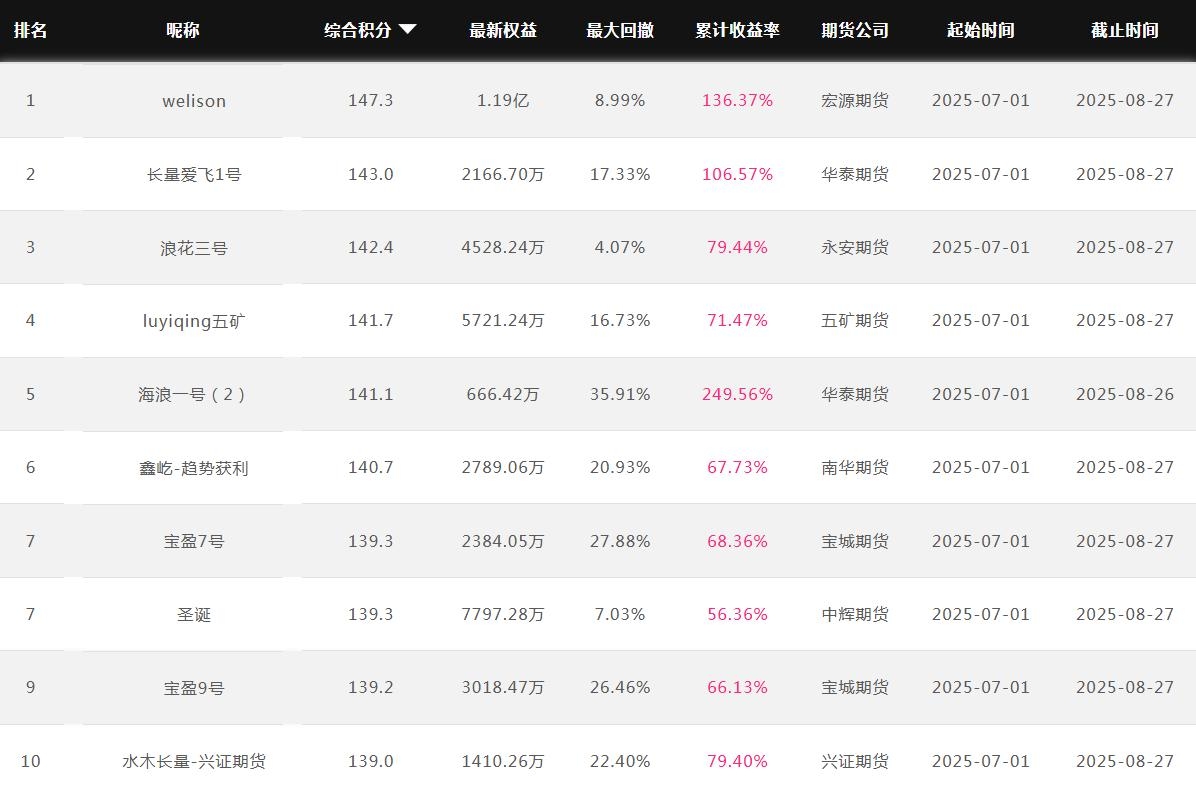Sort by 排名 column header
This screenshot has width=1196, height=795.
31,30
